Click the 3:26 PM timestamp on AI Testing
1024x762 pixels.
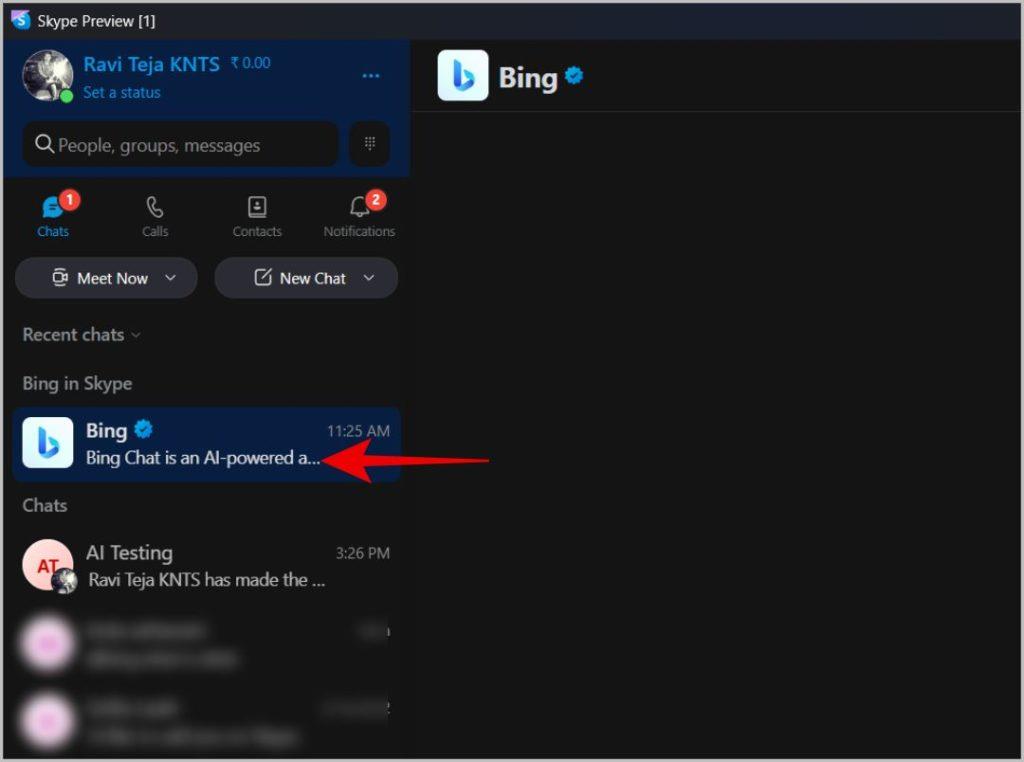362,553
